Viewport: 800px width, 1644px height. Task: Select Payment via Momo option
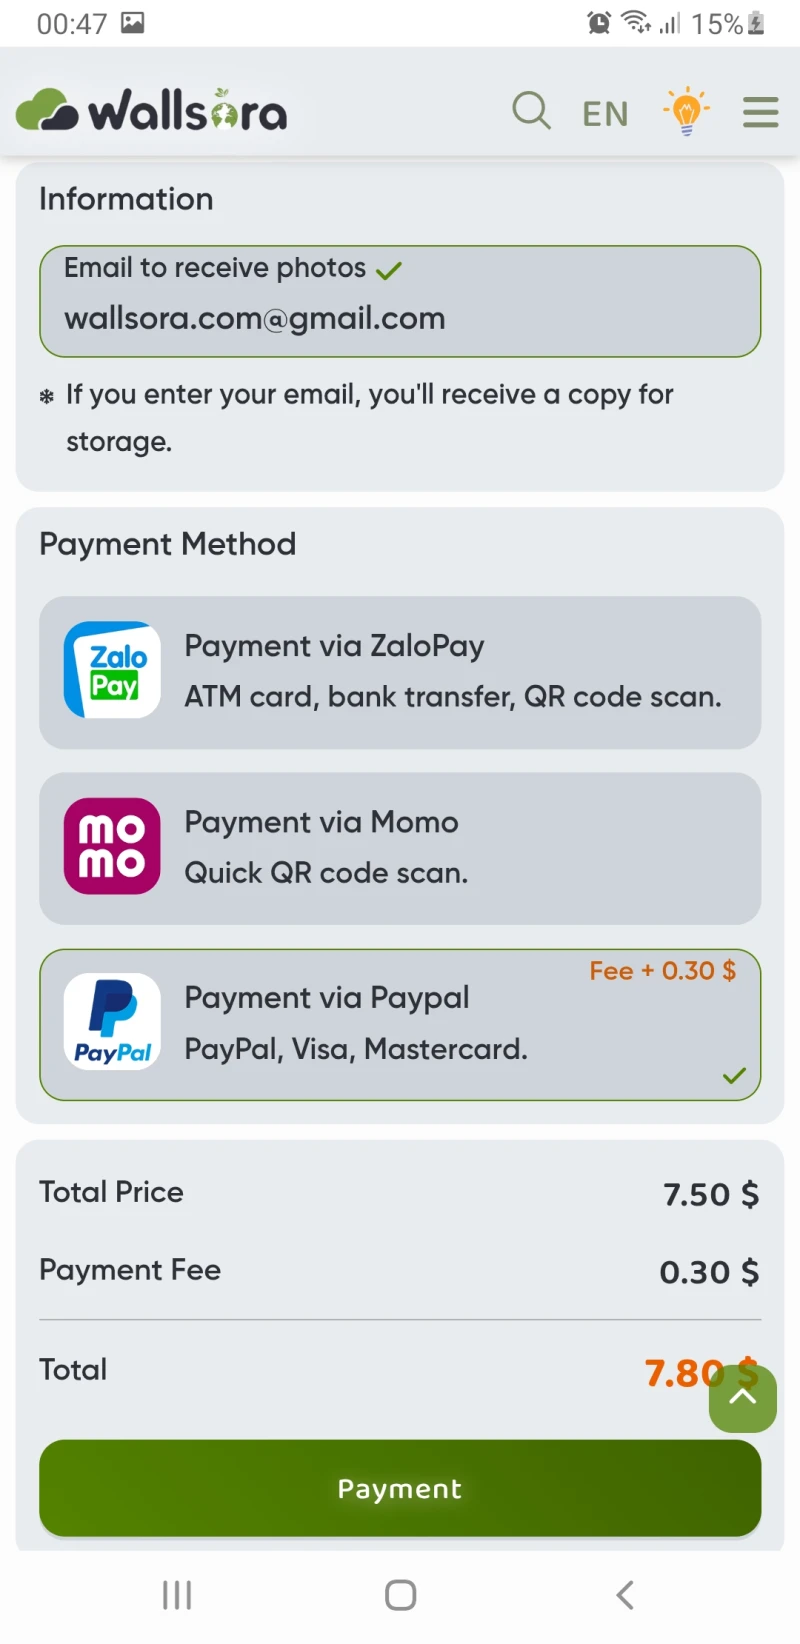tap(400, 848)
